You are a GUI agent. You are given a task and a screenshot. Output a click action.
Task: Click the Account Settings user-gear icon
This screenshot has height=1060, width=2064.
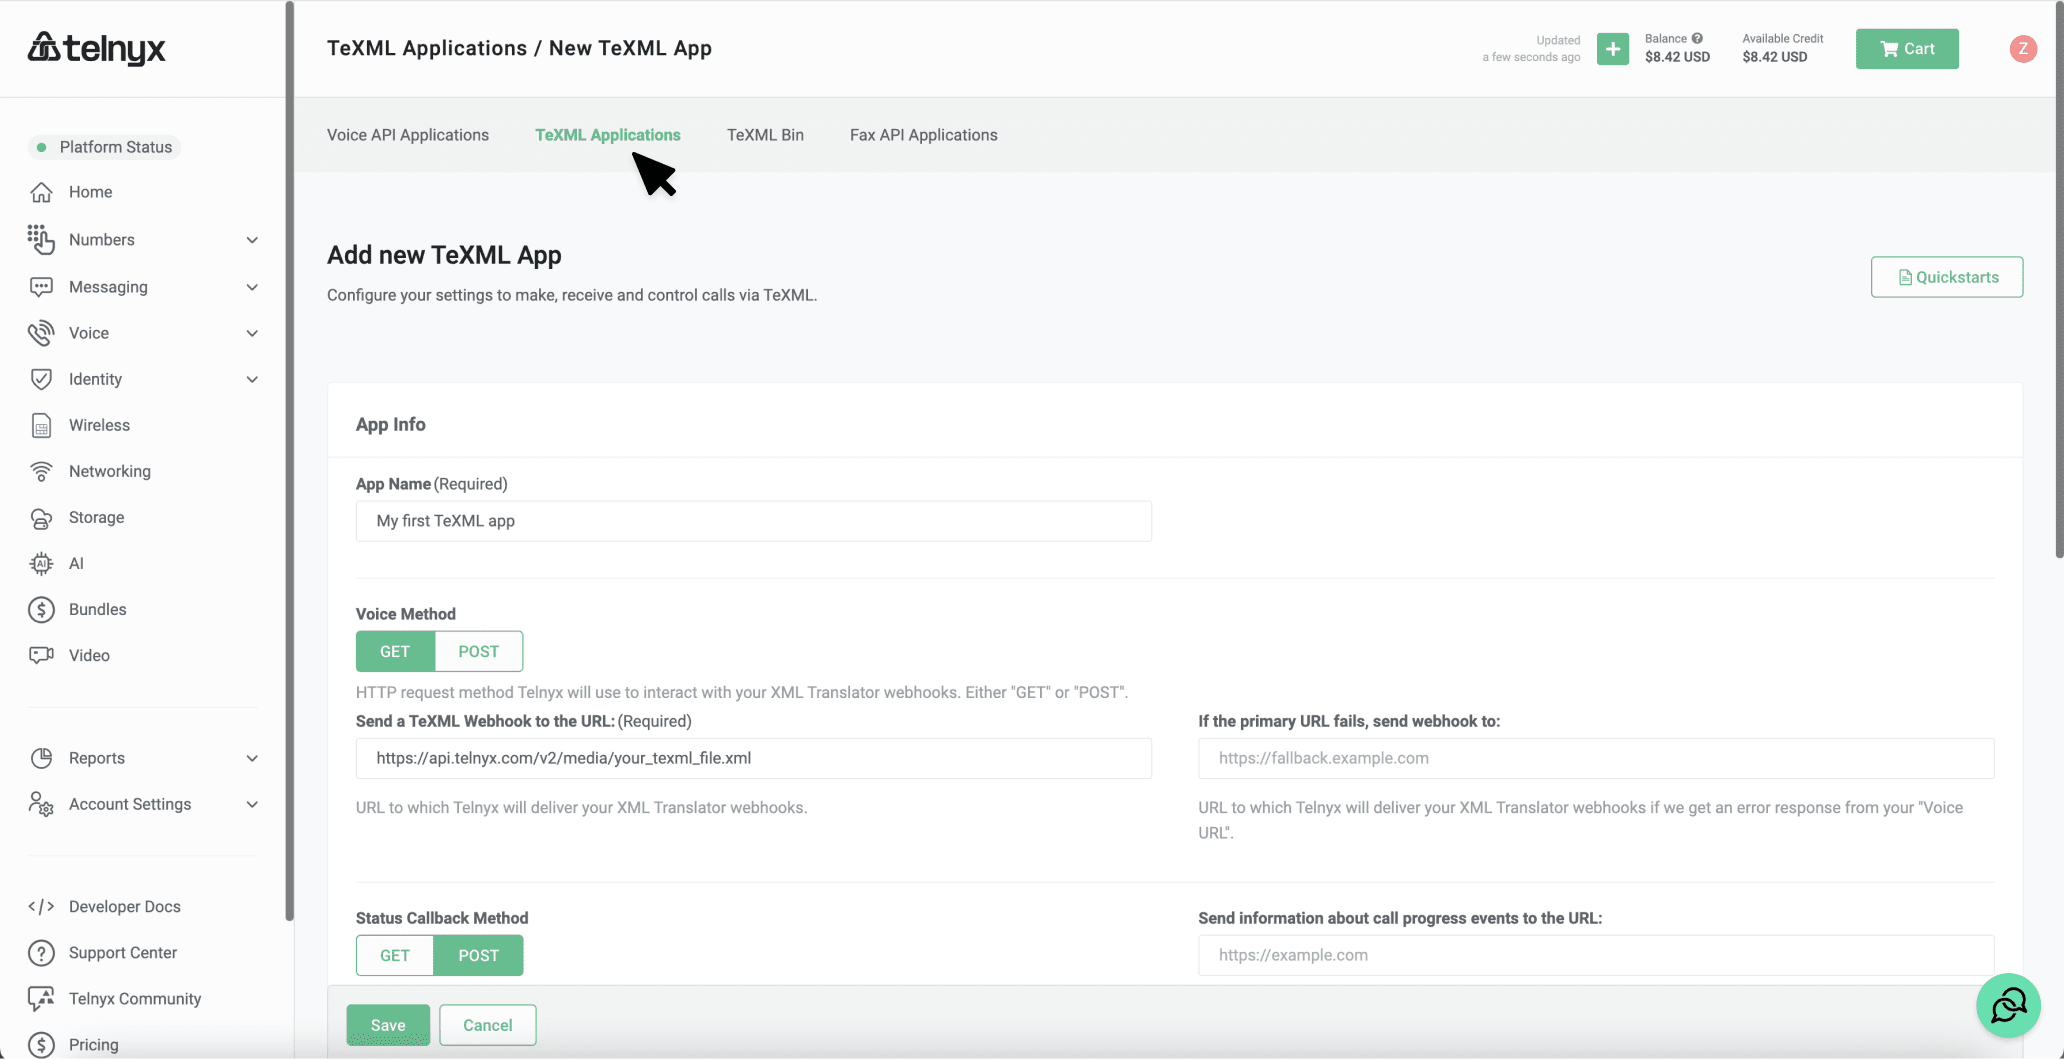[41, 804]
